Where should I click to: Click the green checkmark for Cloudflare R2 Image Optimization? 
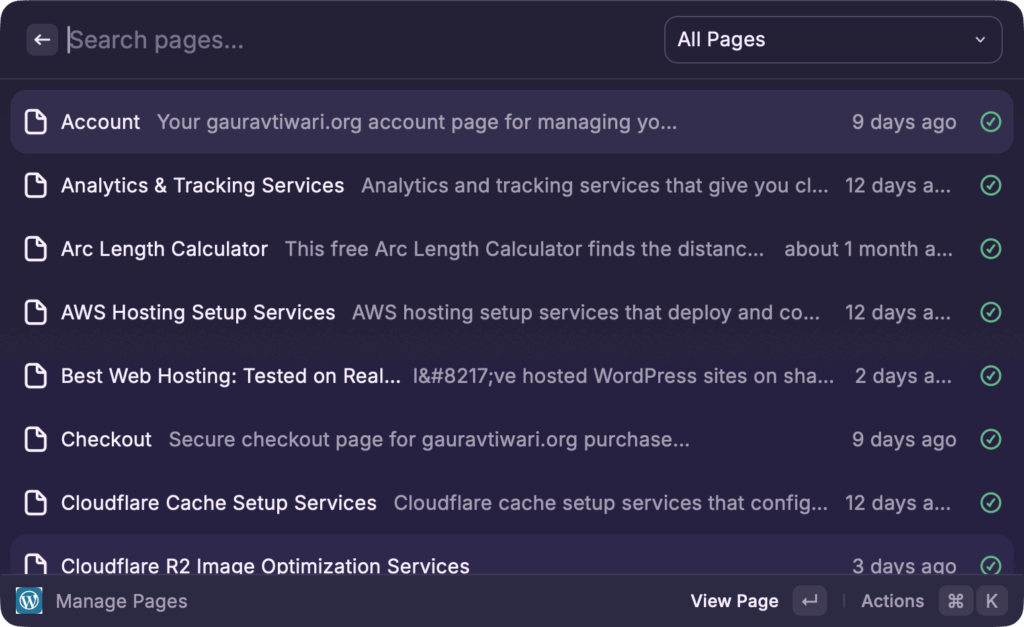tap(990, 563)
